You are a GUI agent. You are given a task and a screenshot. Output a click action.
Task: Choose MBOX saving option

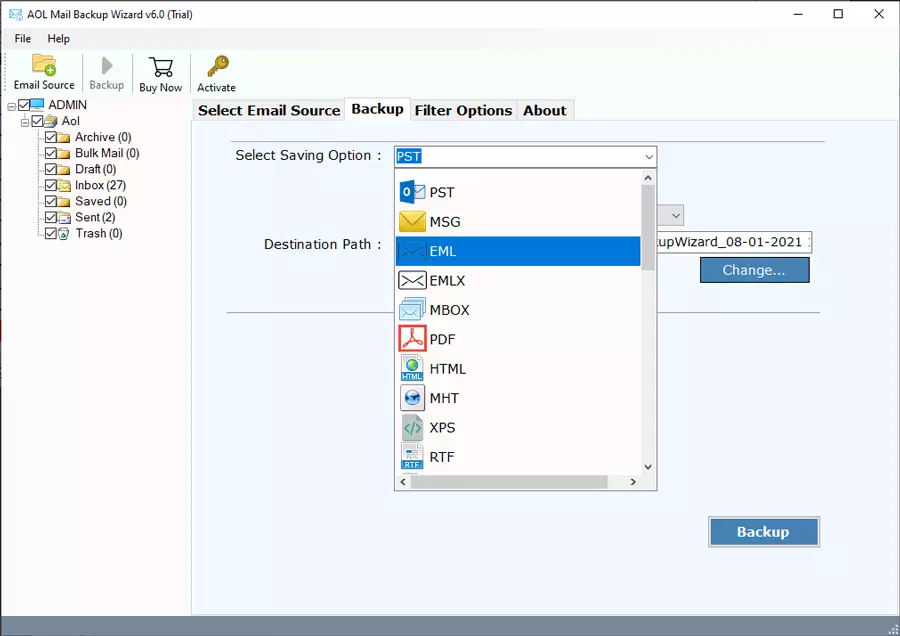(x=518, y=309)
